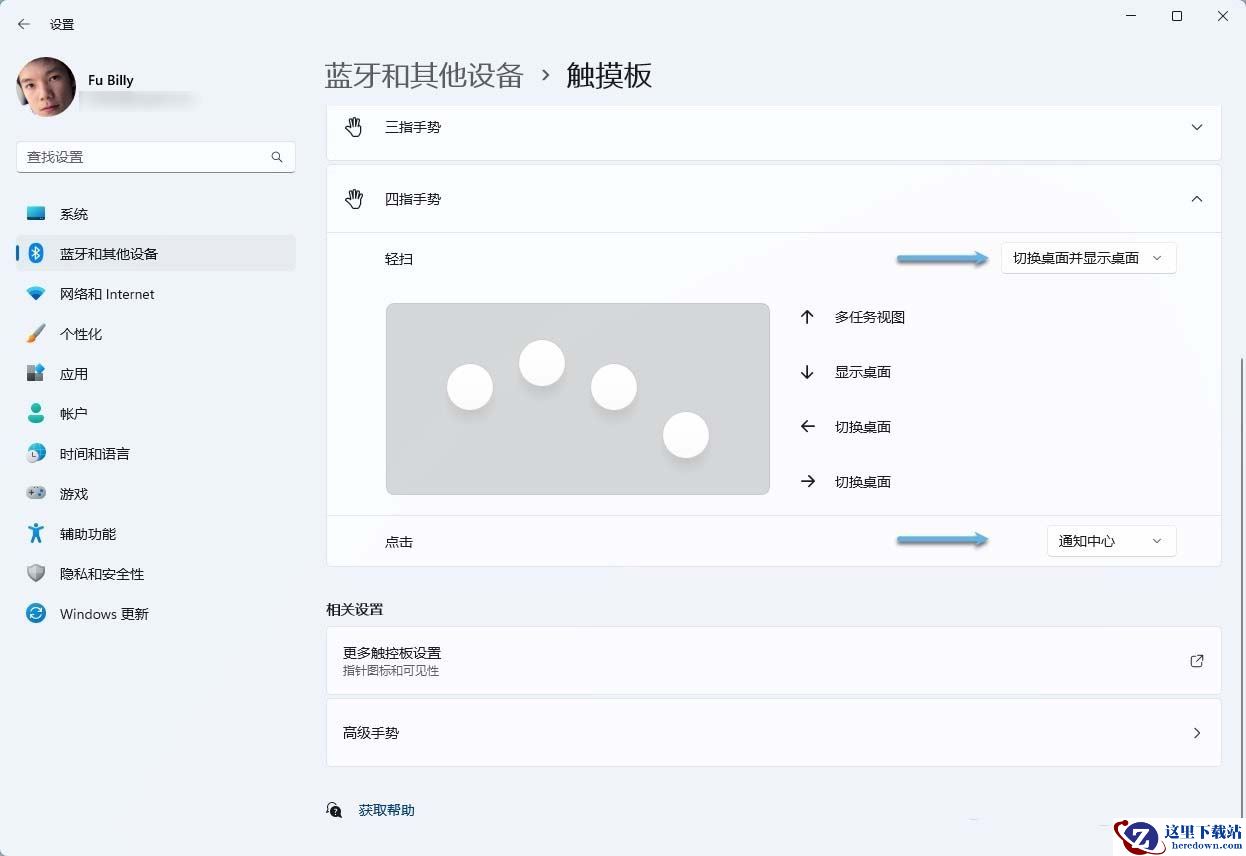The width and height of the screenshot is (1246, 856).
Task: Click the 应用 apps icon
Action: point(36,374)
